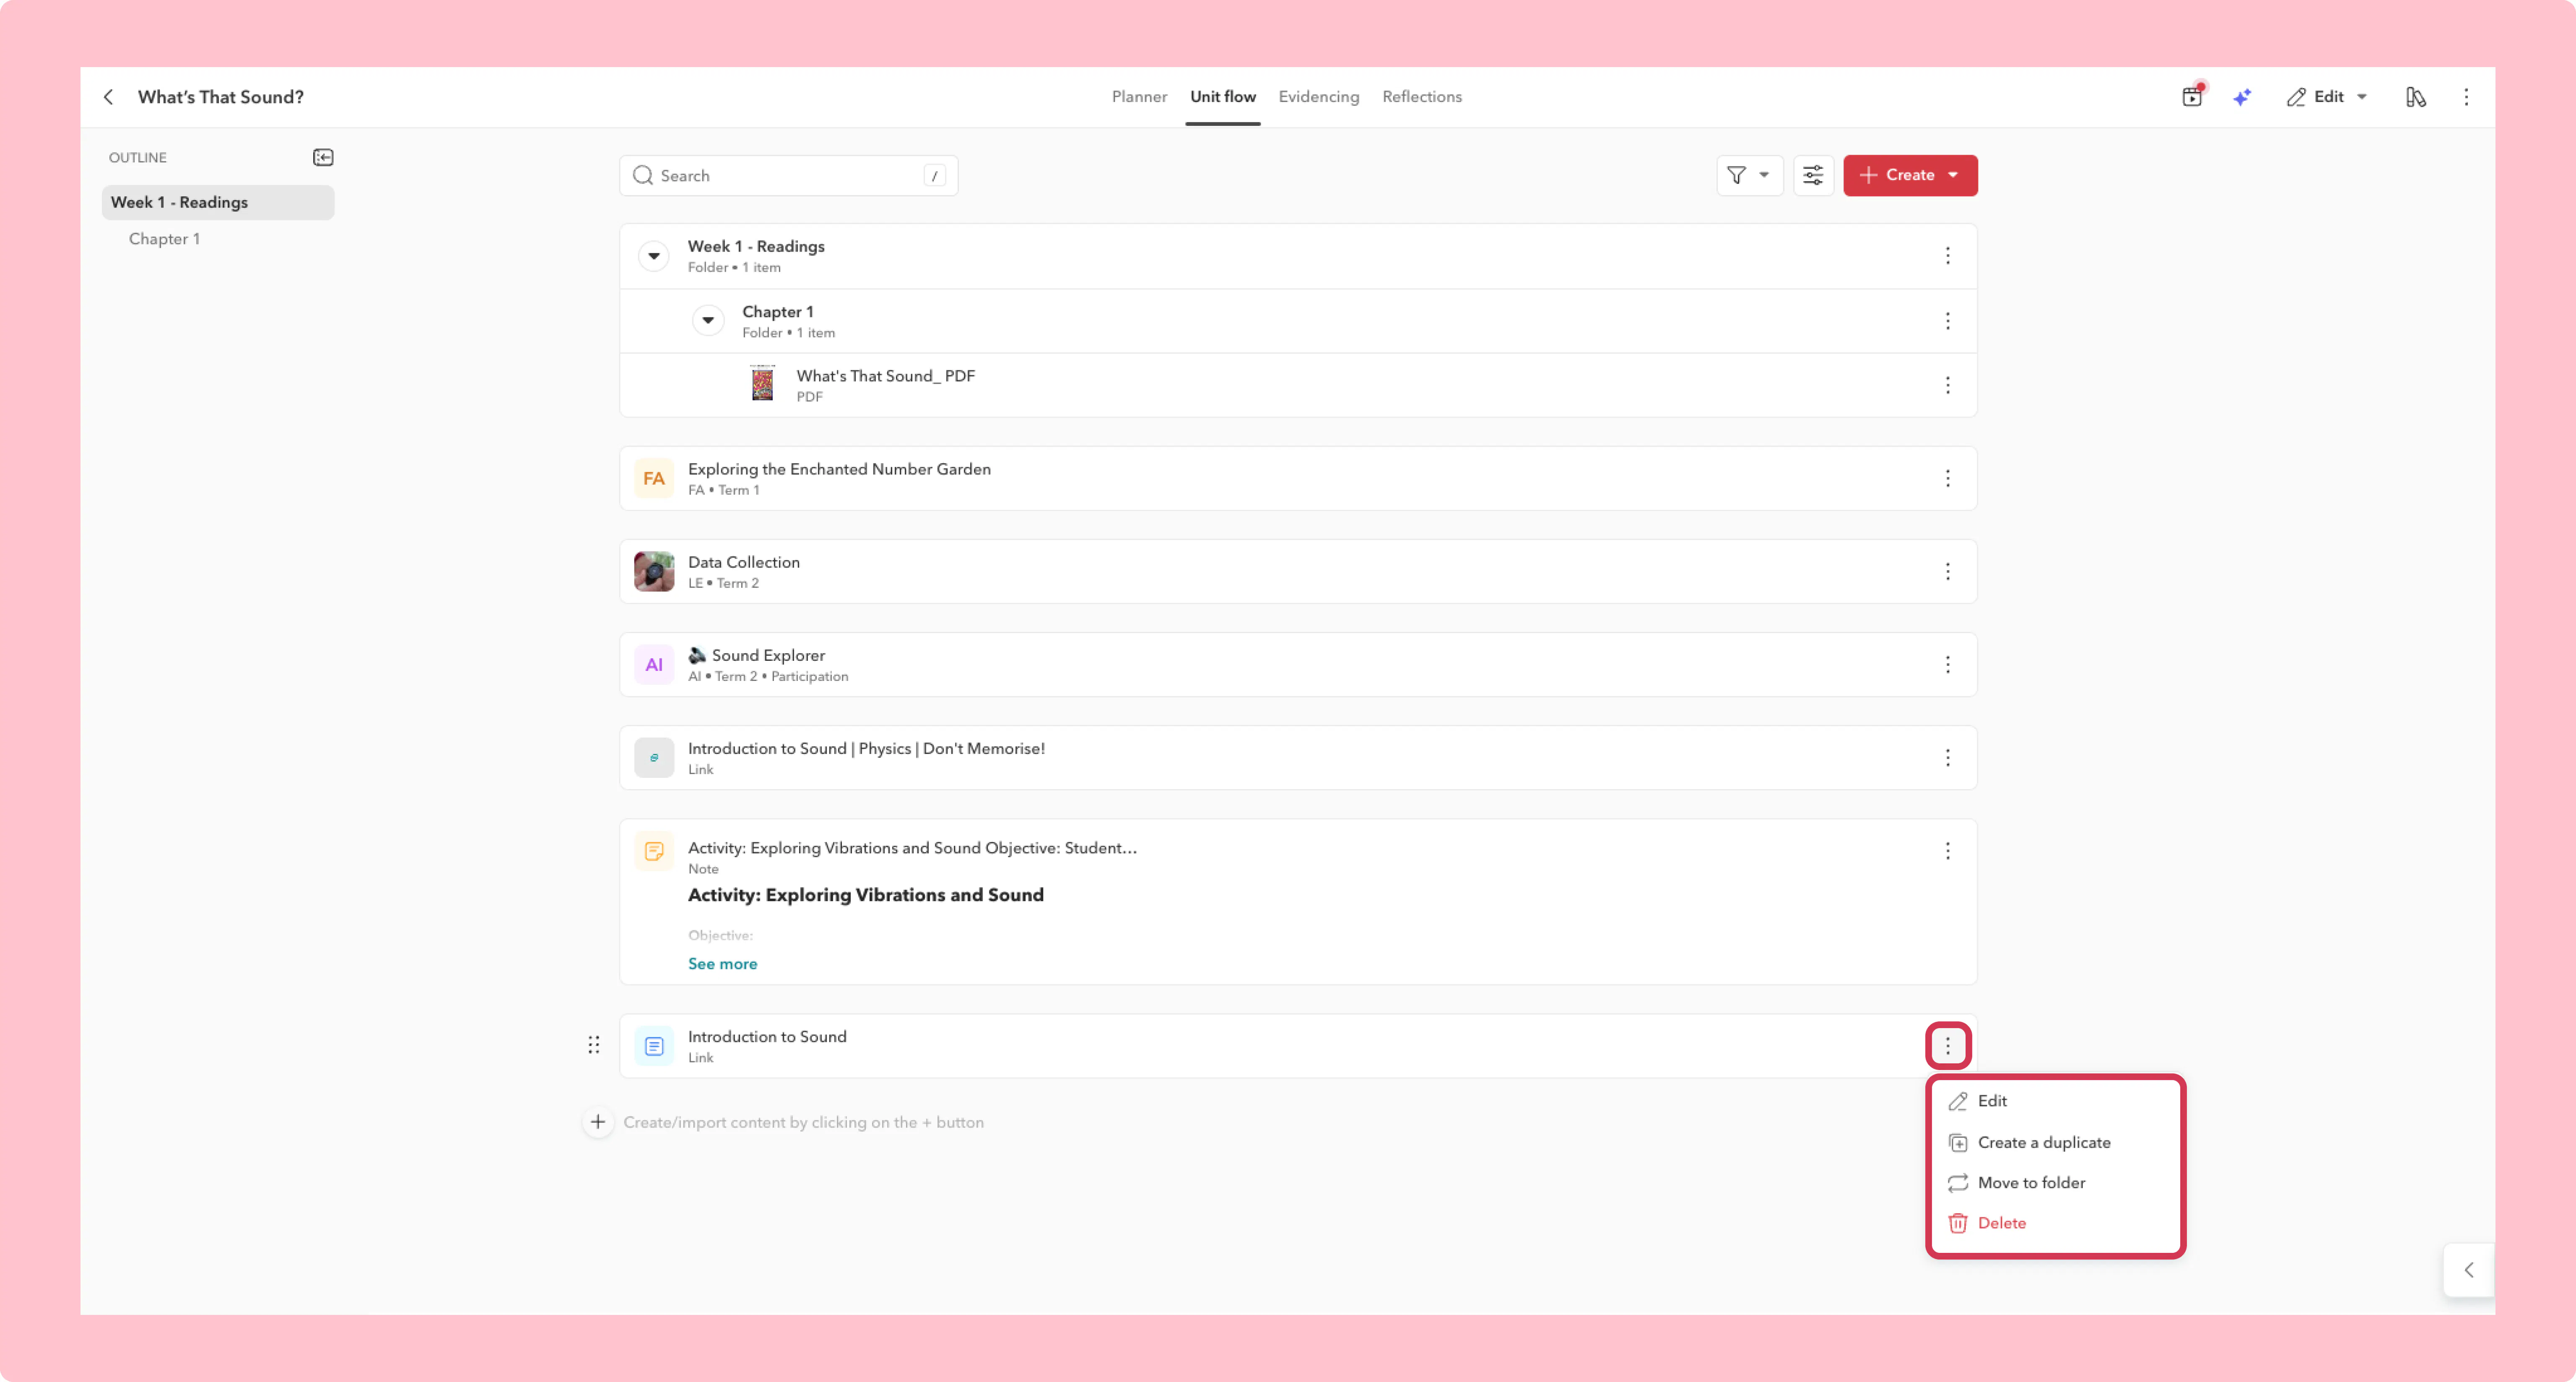
Task: Switch to the Planner tab
Action: (x=1139, y=97)
